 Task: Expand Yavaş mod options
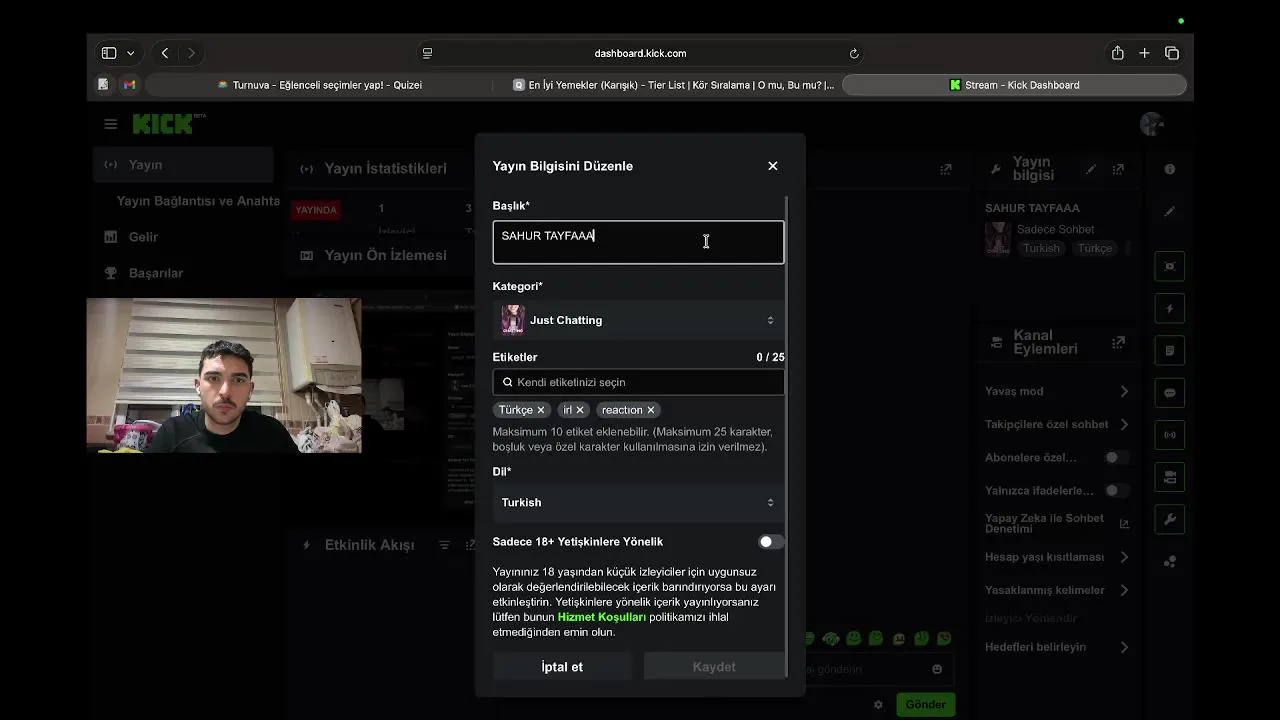click(x=1123, y=391)
